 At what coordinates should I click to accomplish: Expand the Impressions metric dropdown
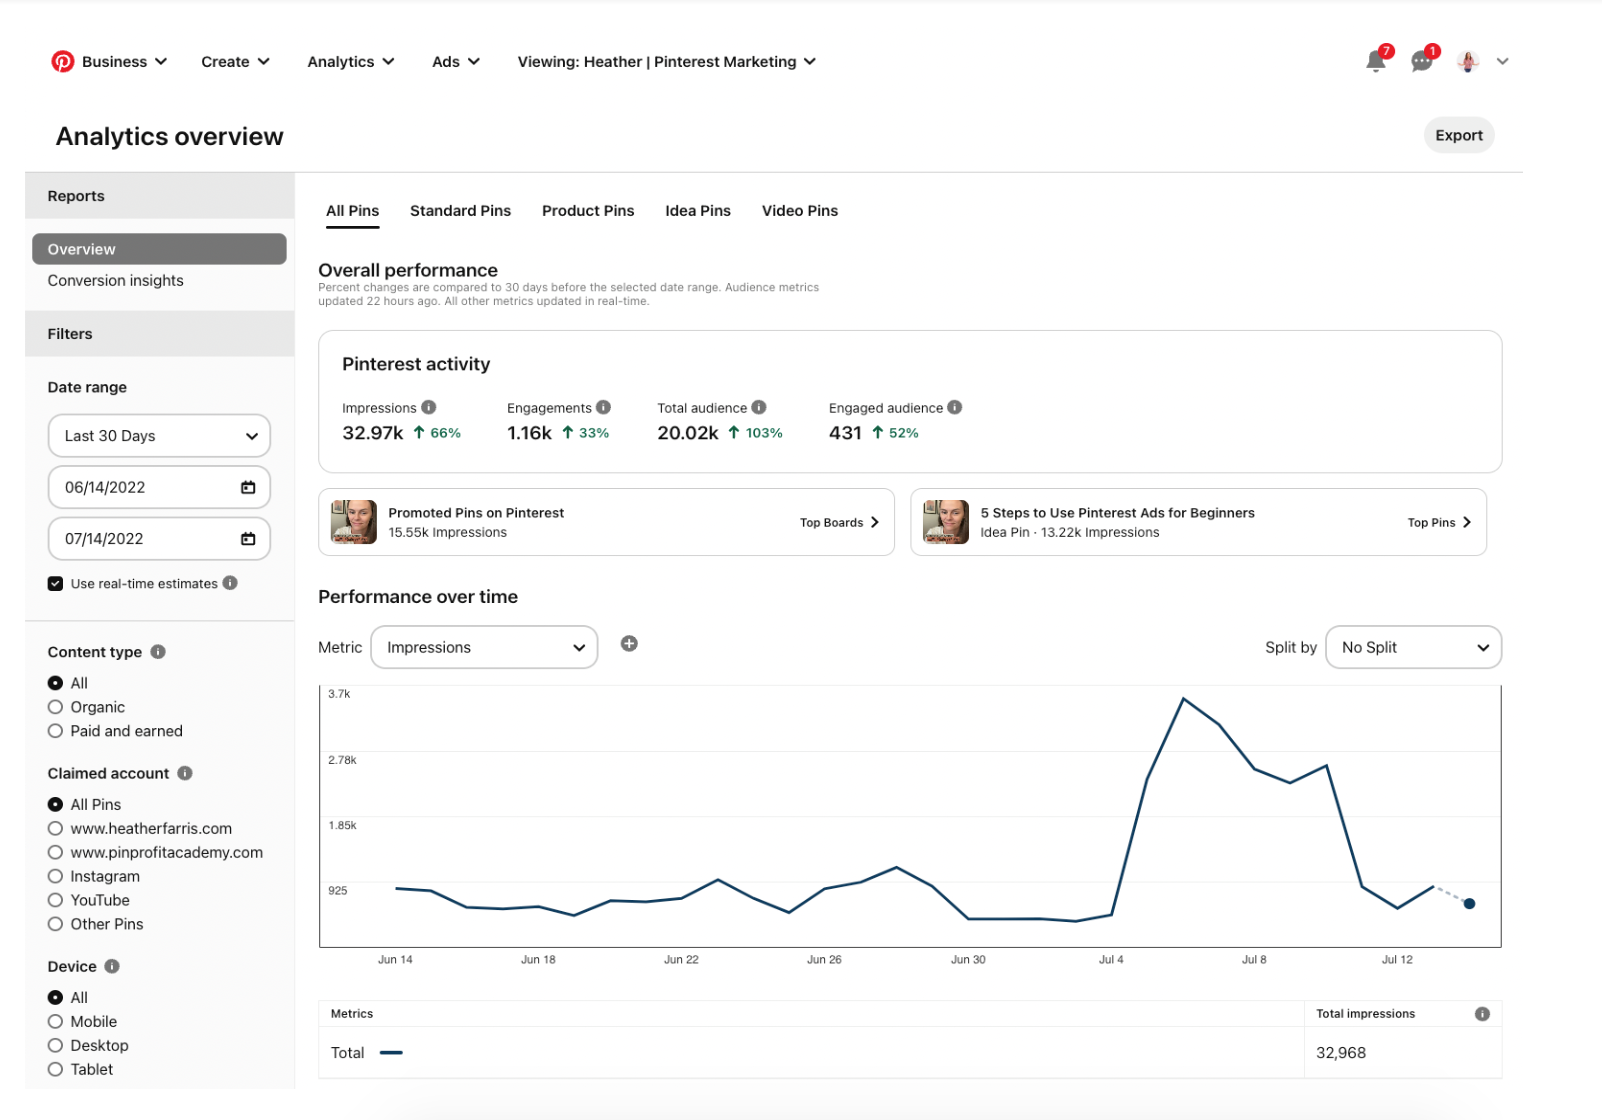484,647
